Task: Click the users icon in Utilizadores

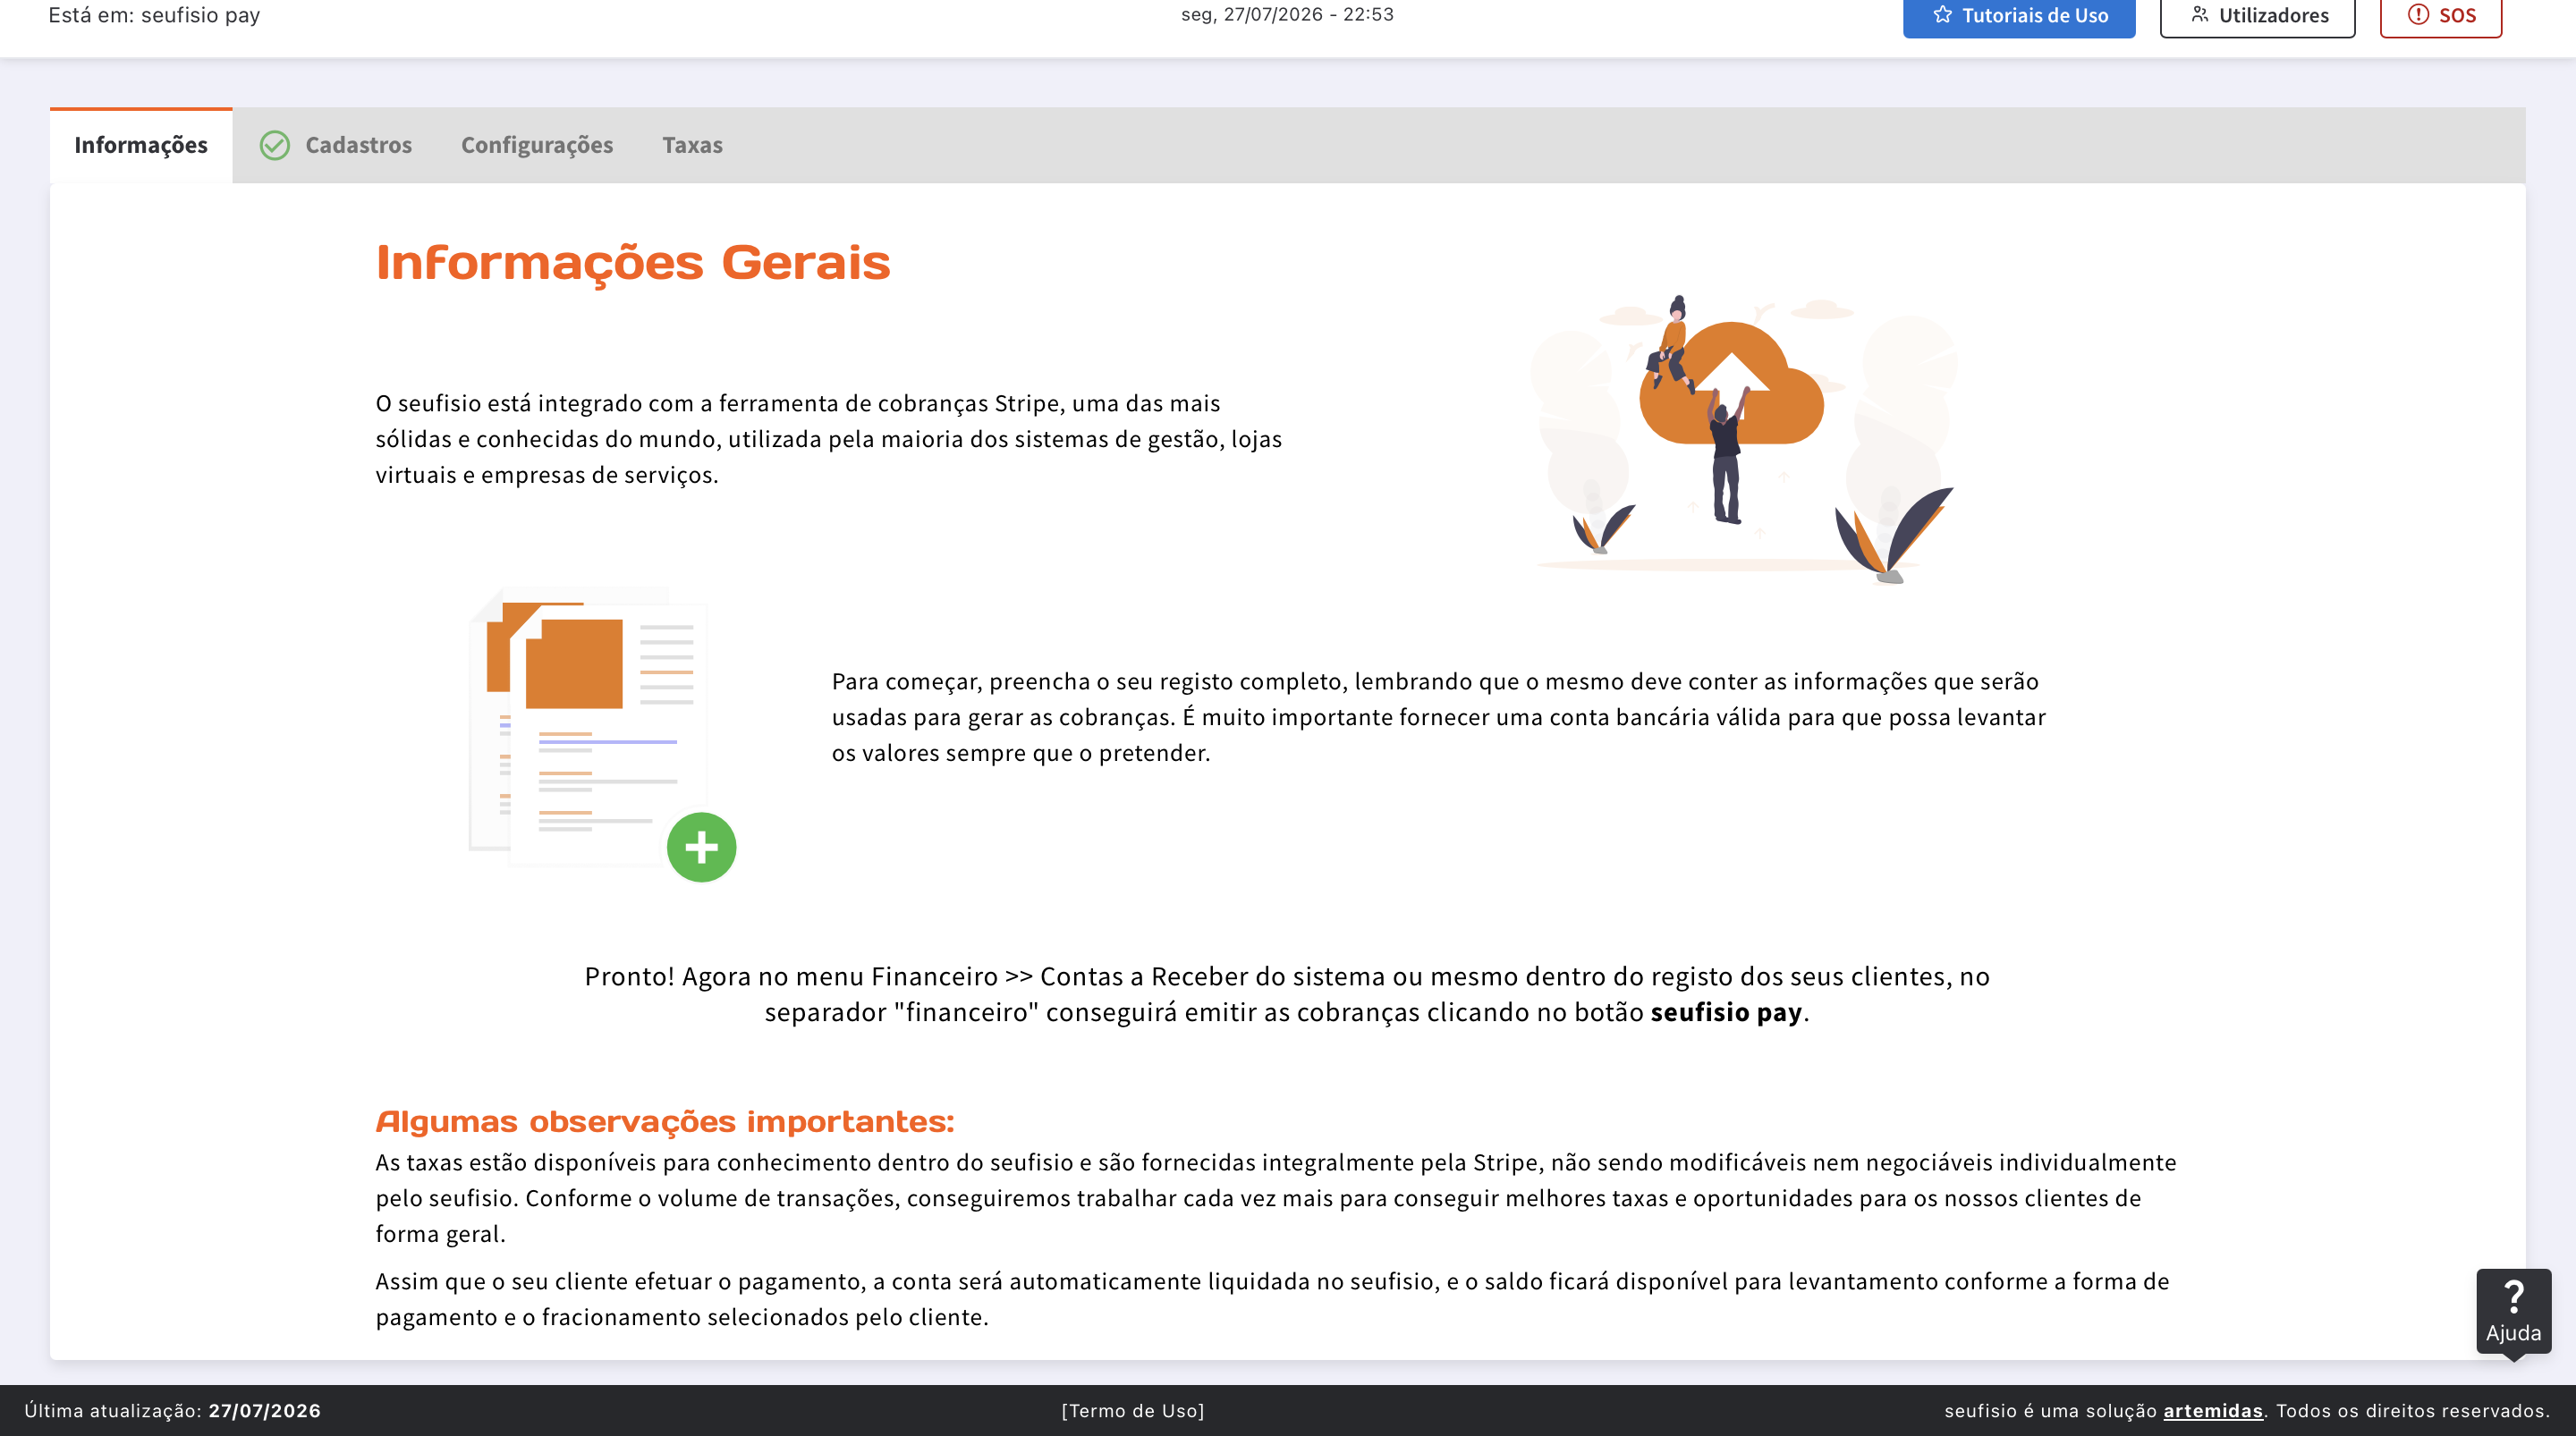Action: pyautogui.click(x=2200, y=15)
